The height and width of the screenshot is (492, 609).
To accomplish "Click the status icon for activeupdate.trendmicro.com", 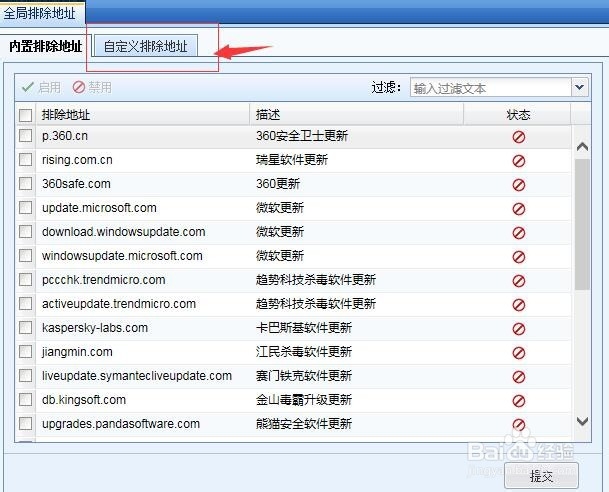I will 519,305.
